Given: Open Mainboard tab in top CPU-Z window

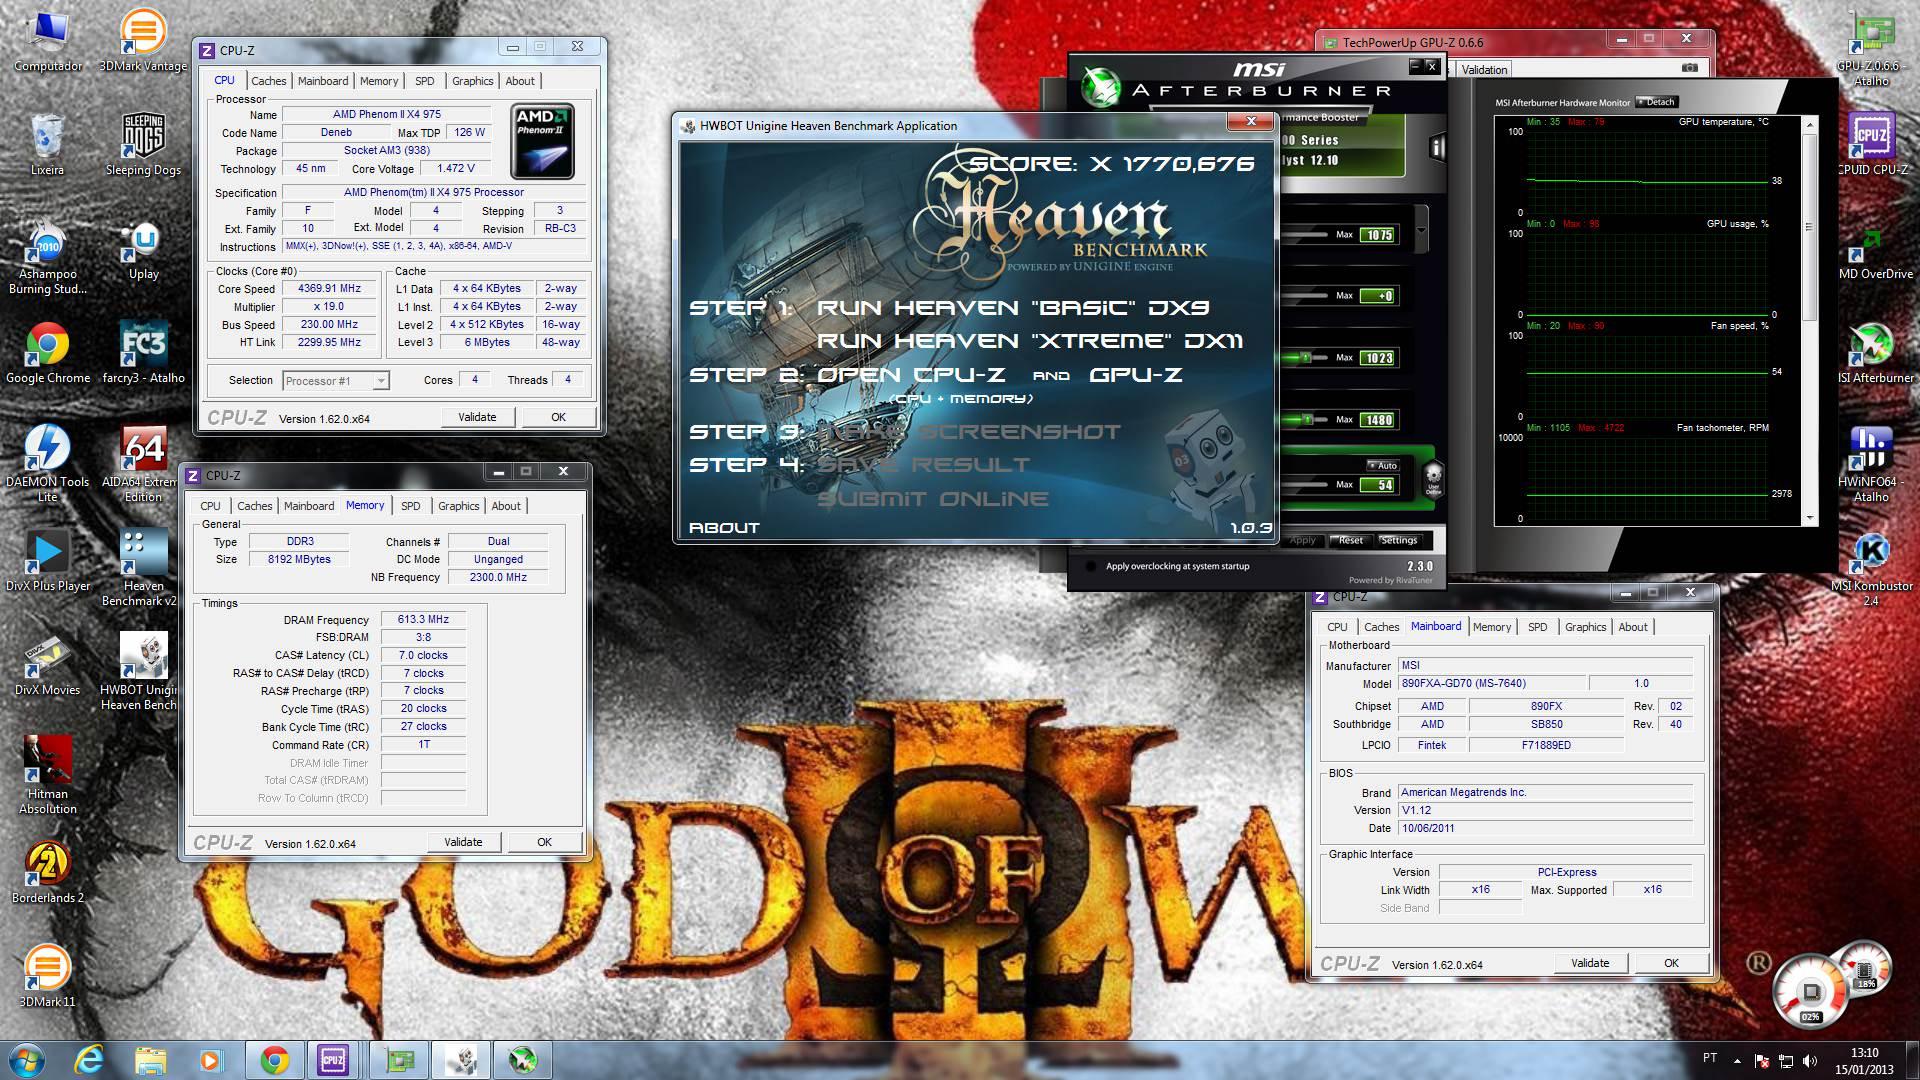Looking at the screenshot, I should (323, 81).
